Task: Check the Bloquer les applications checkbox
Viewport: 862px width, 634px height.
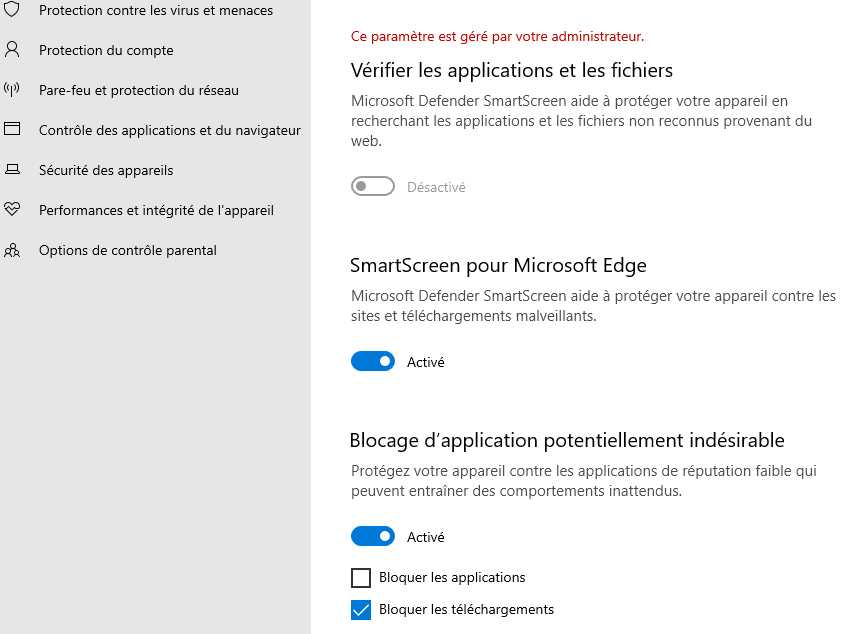Action: pos(361,578)
